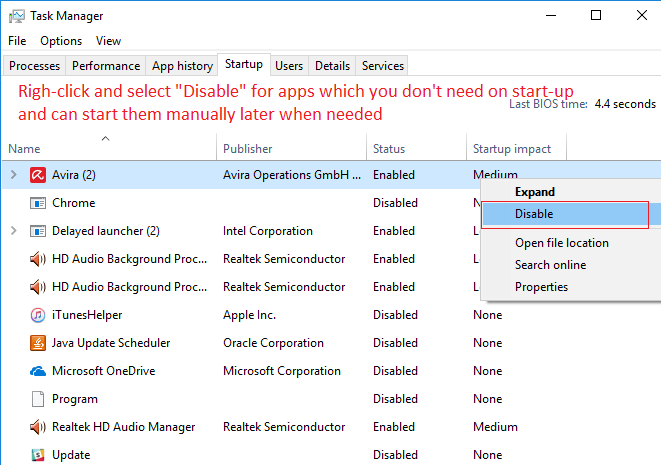
Task: Click the first HD Audio Background speaker icon
Action: point(38,259)
